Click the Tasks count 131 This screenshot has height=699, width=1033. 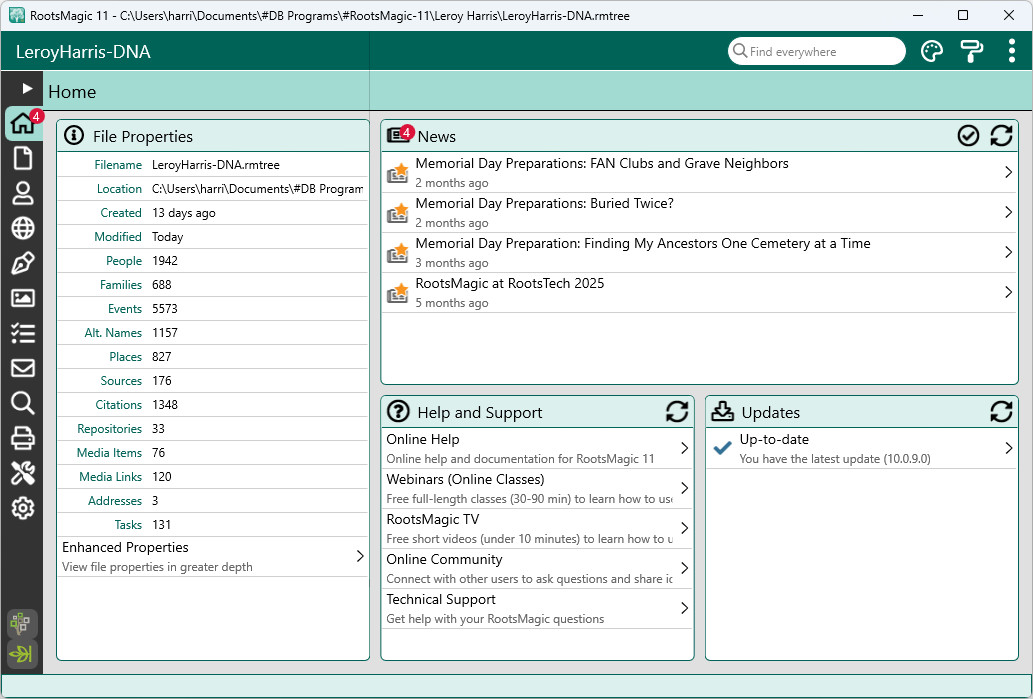click(161, 524)
